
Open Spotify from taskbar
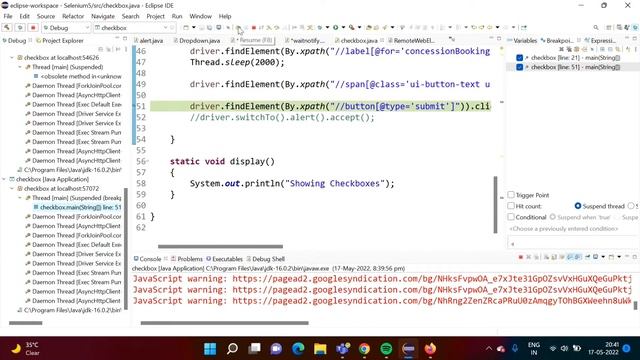(x=386, y=349)
